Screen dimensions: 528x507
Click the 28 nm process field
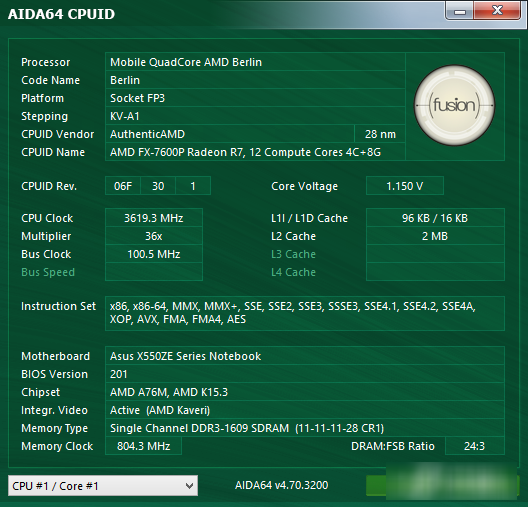tap(380, 134)
